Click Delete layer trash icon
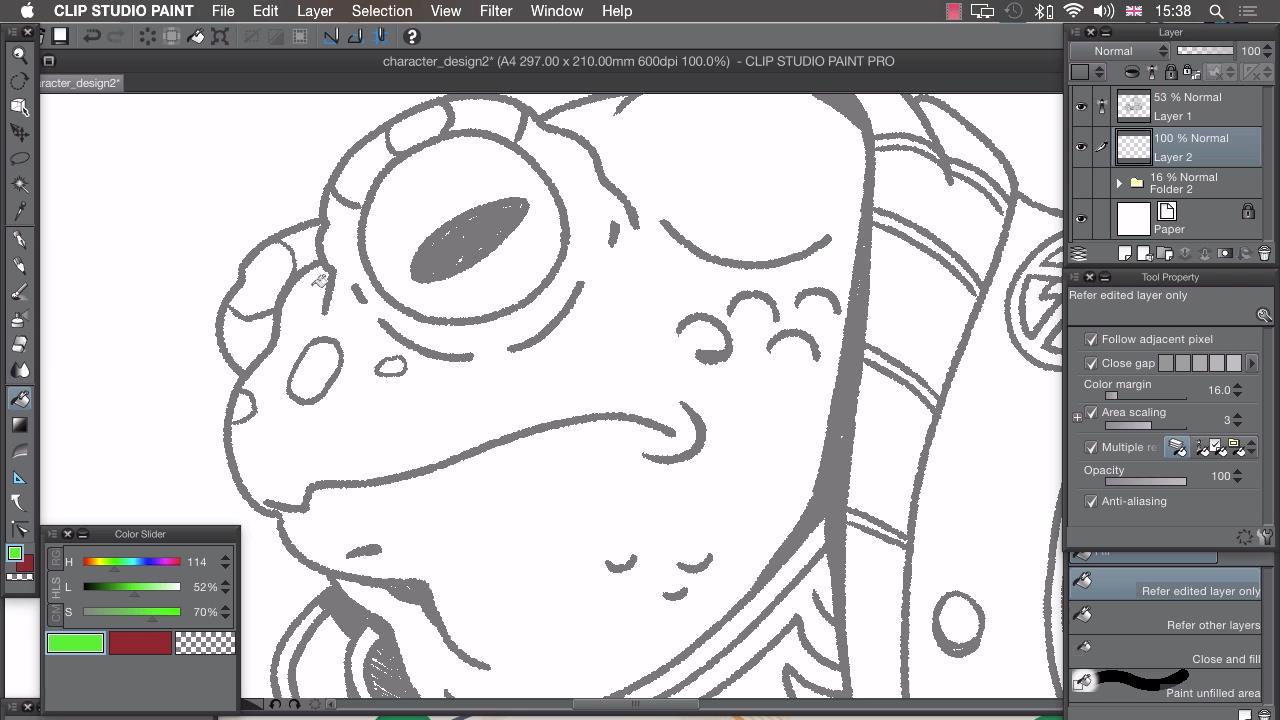The image size is (1280, 720). [1264, 254]
